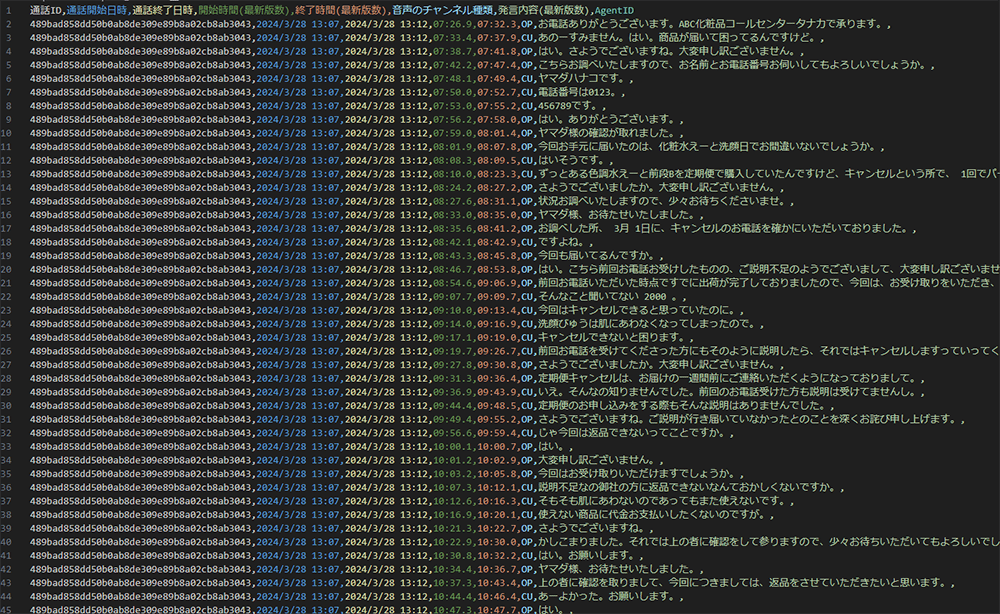Click the text 深くお詫び申し上げます
This screenshot has width=1000, height=614.
pos(900,420)
